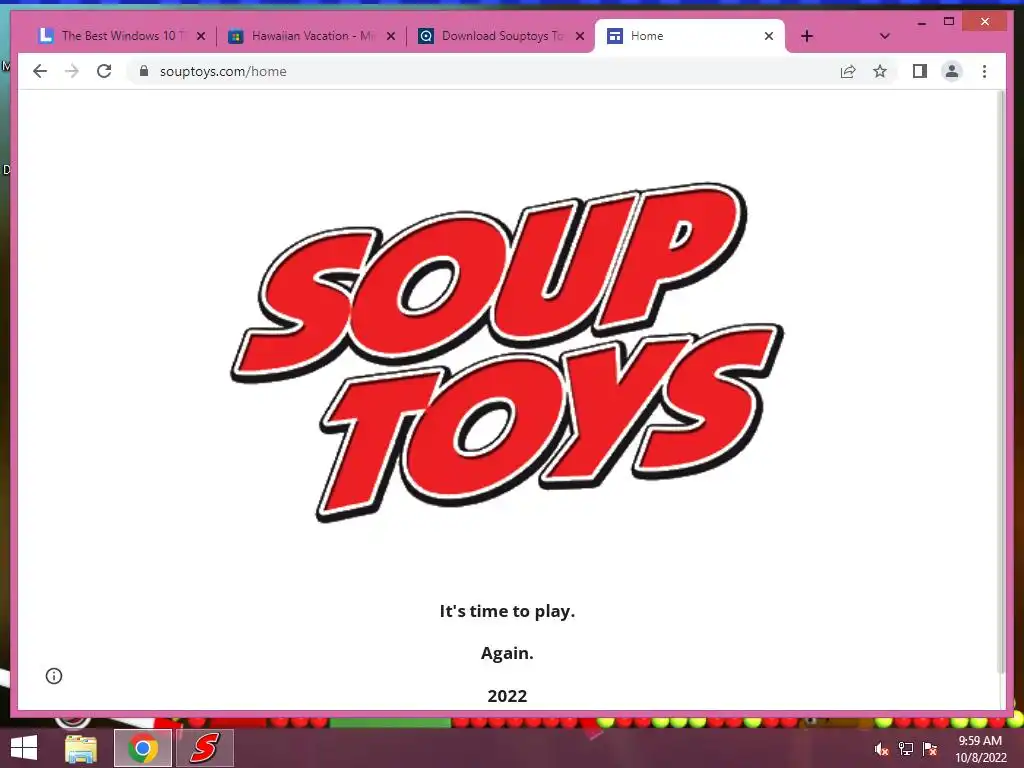Open Souptoys from the taskbar

204,748
